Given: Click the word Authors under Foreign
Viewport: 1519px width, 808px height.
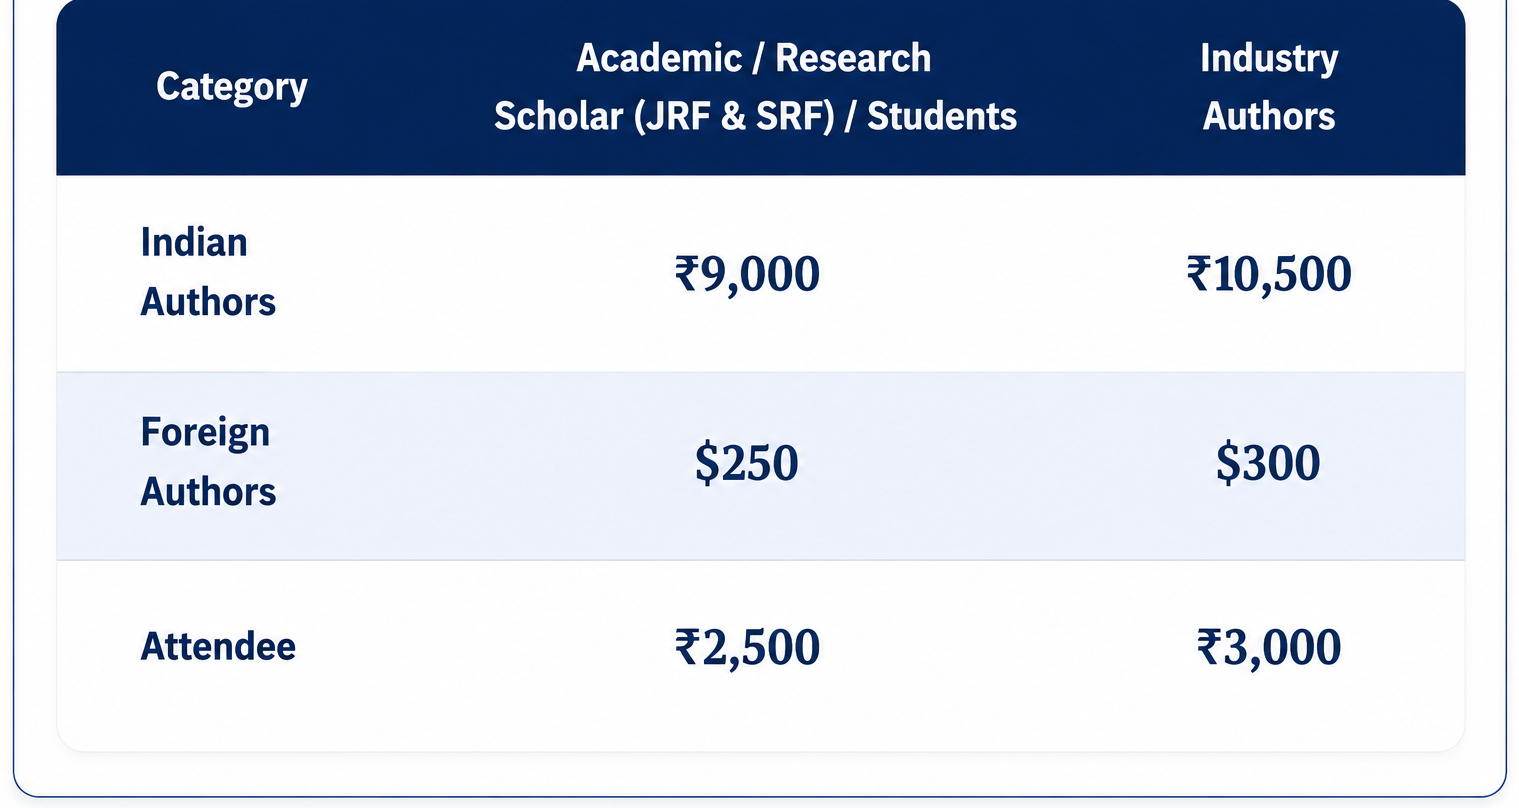Looking at the screenshot, I should (x=208, y=492).
